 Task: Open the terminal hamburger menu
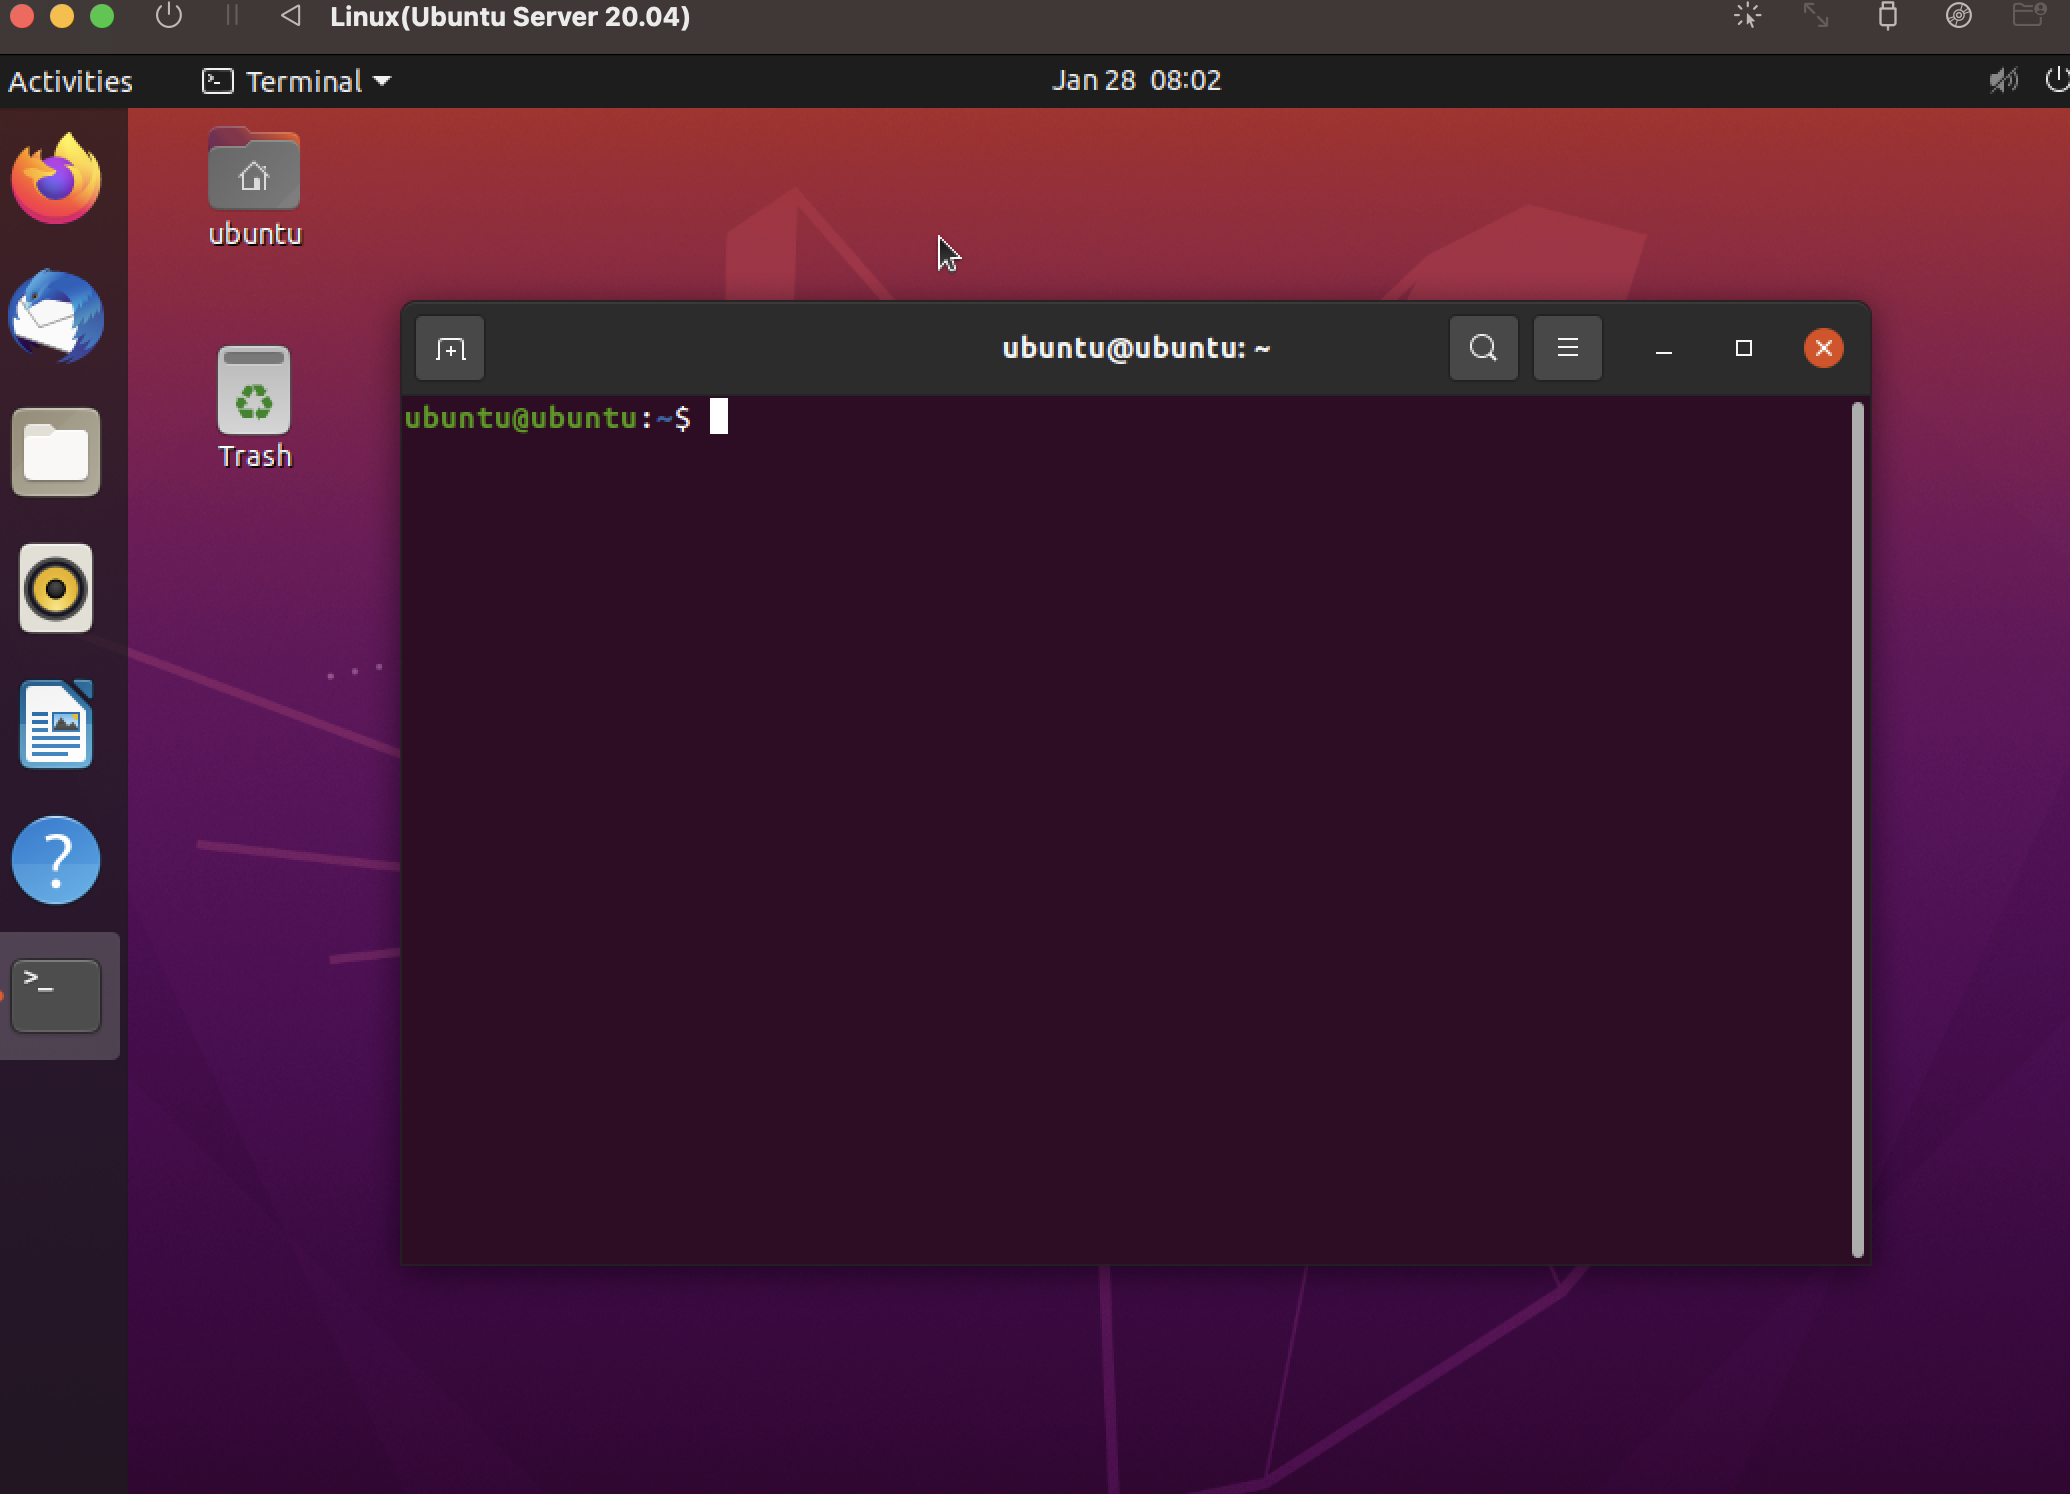point(1567,348)
